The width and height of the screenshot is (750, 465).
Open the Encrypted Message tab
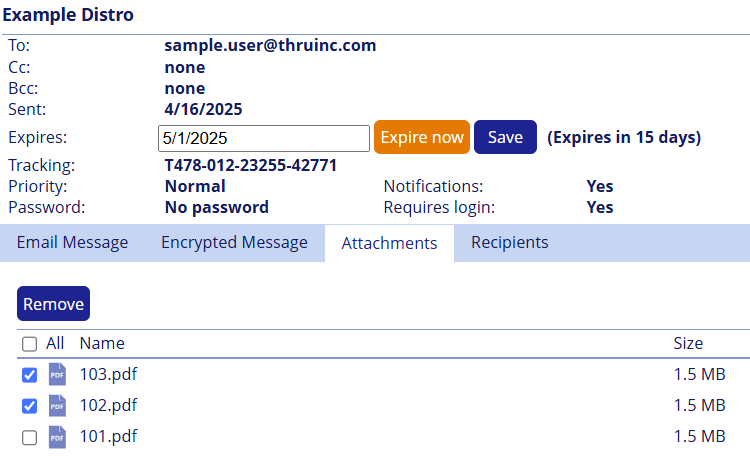pos(234,243)
